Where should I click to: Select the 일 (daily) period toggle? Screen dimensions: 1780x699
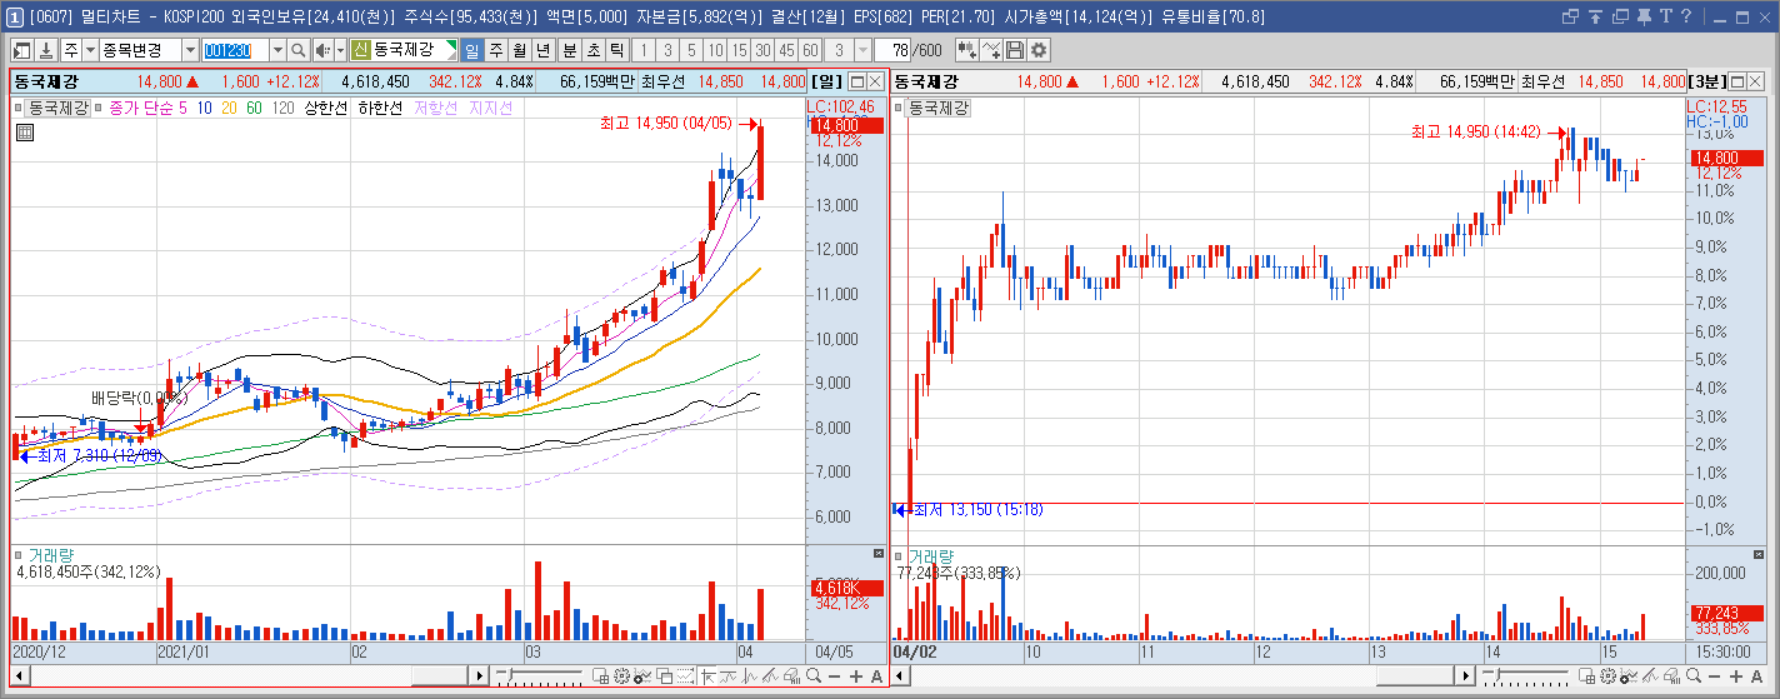[472, 50]
